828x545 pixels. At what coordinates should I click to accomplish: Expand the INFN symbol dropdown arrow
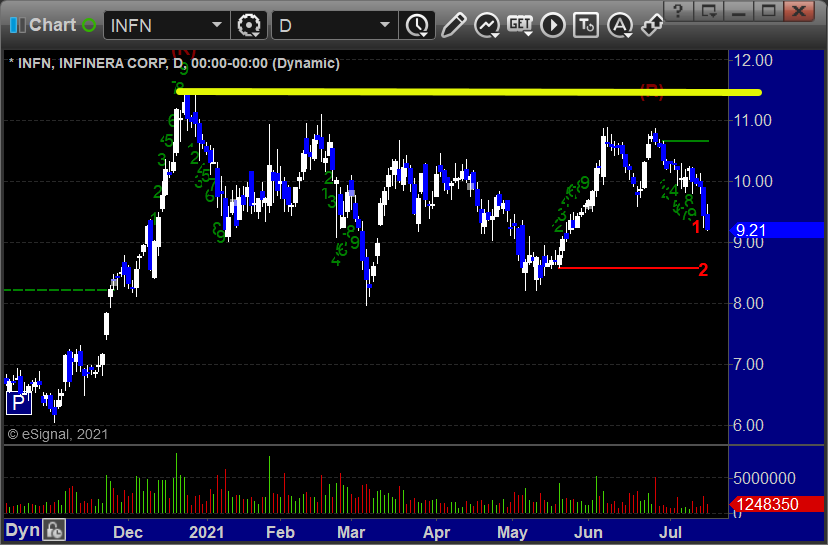point(217,25)
